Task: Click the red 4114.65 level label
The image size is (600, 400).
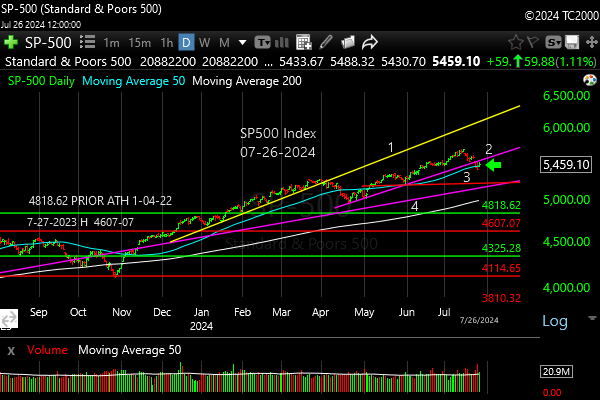Action: coord(501,268)
